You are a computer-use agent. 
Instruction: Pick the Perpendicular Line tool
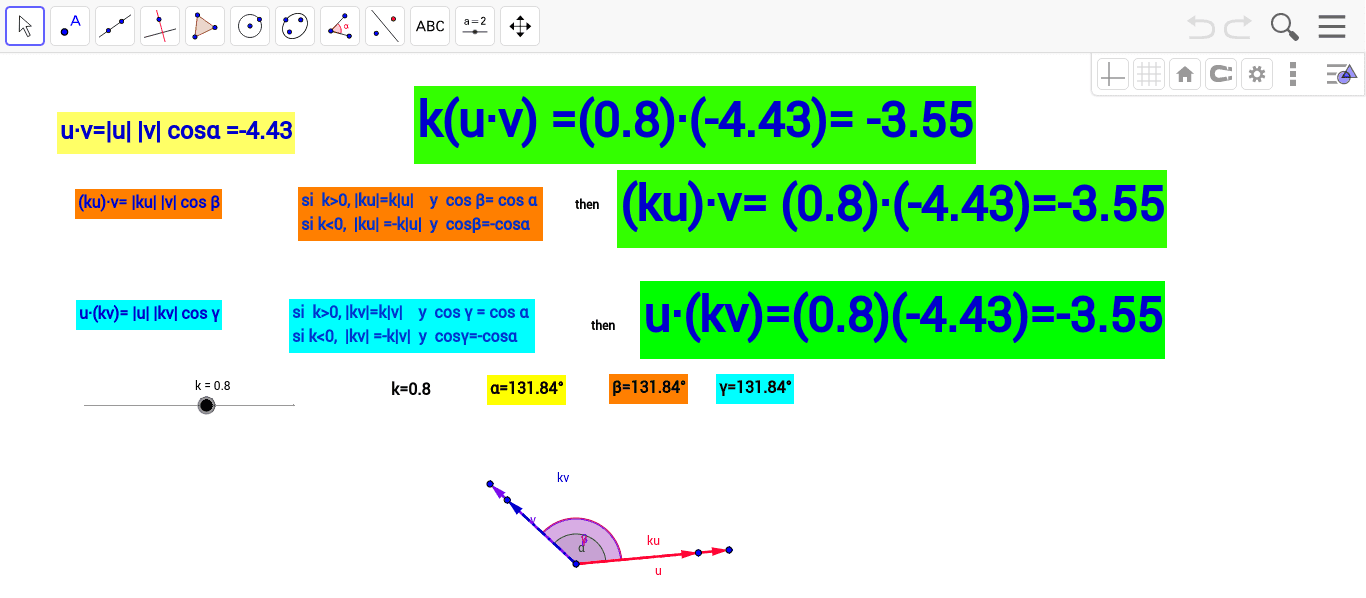tap(159, 25)
